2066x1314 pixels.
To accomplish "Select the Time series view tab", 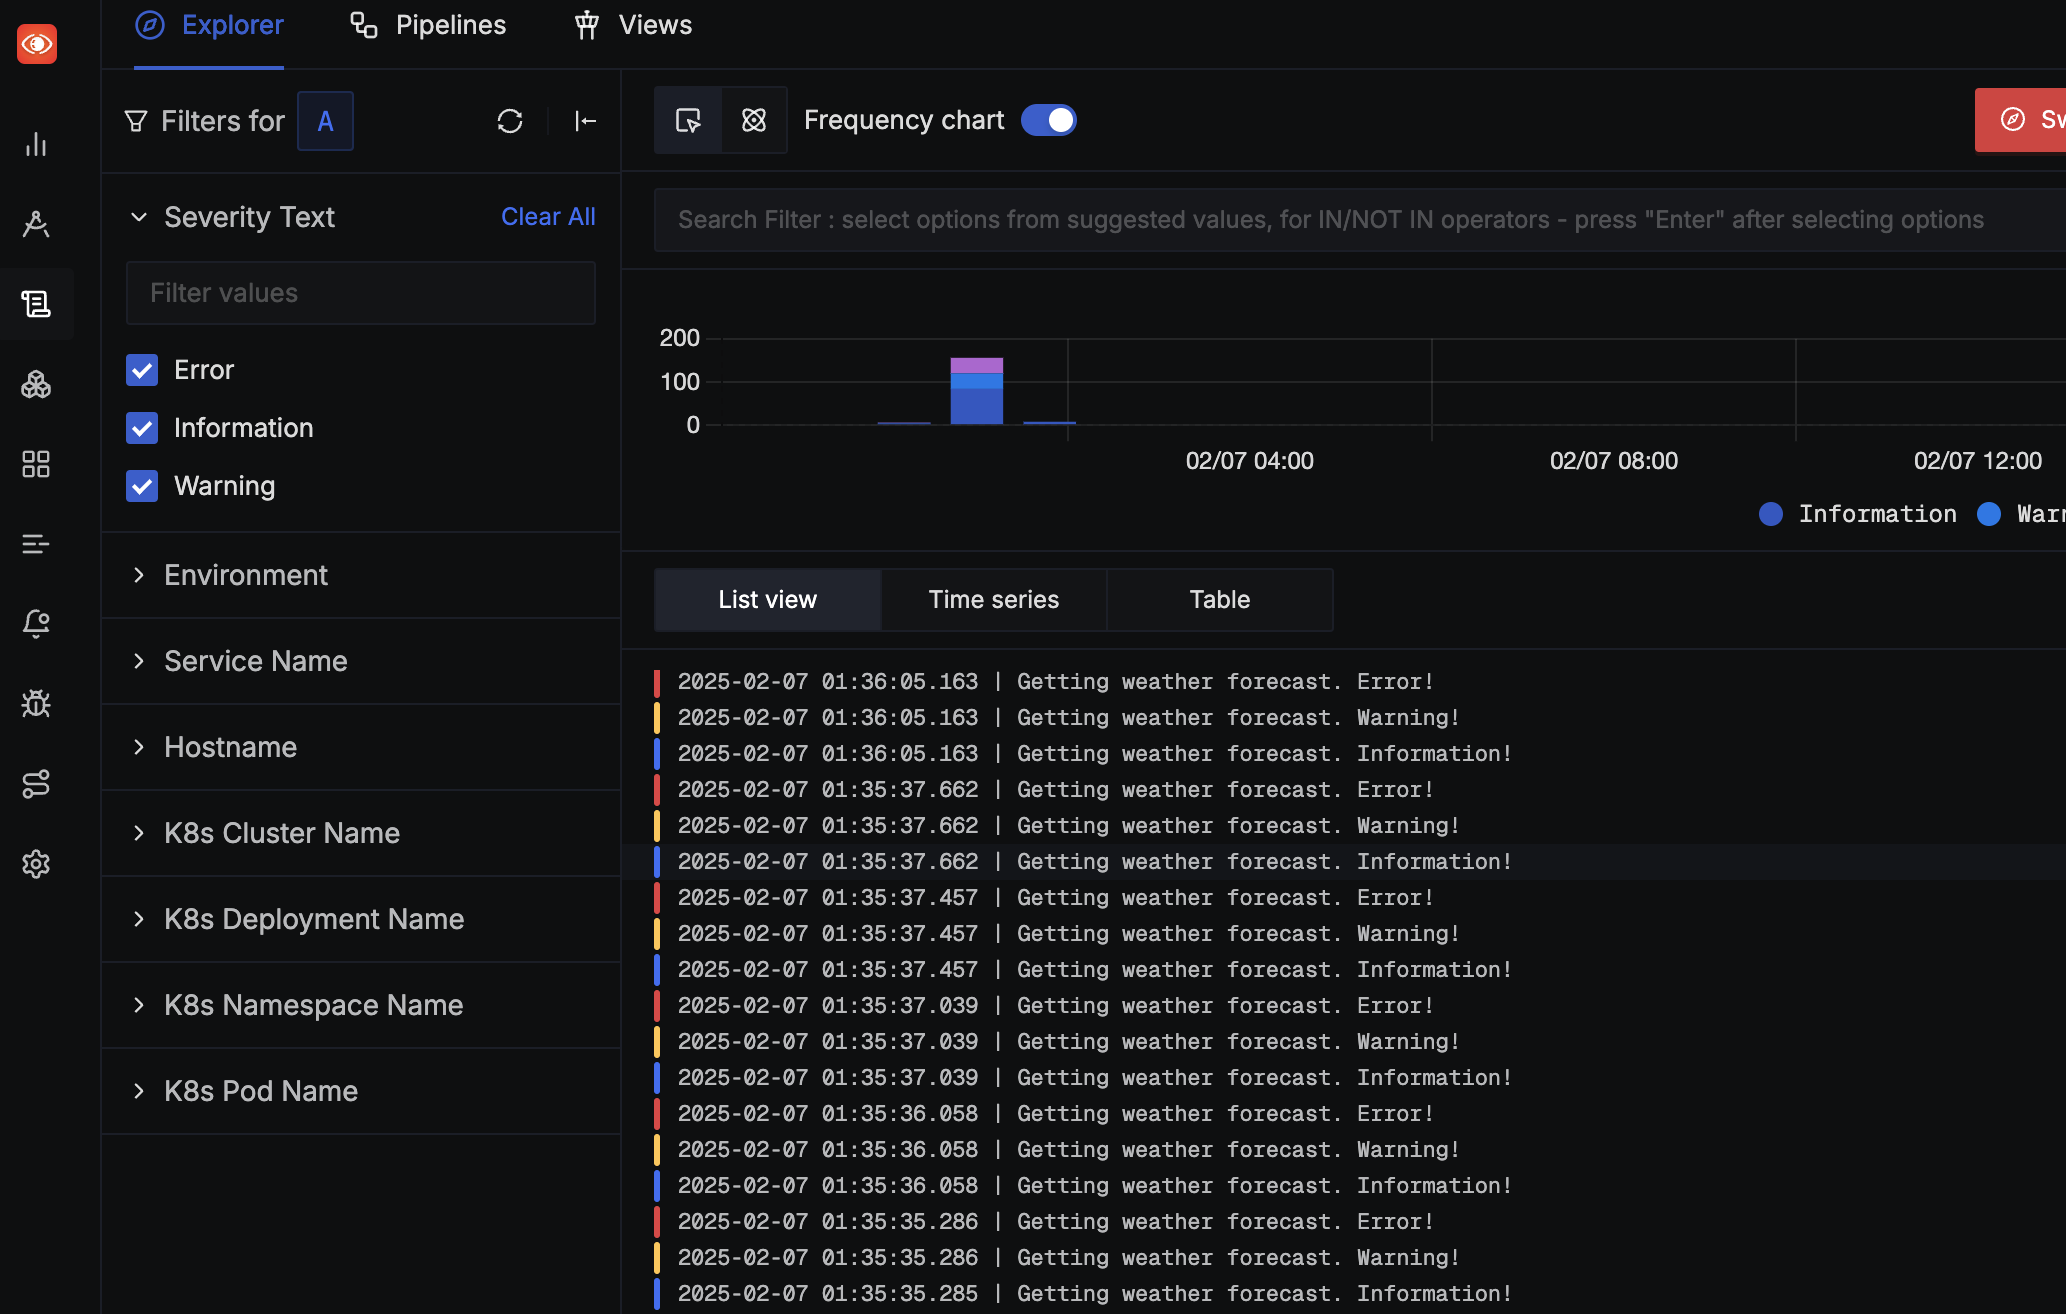I will [993, 600].
